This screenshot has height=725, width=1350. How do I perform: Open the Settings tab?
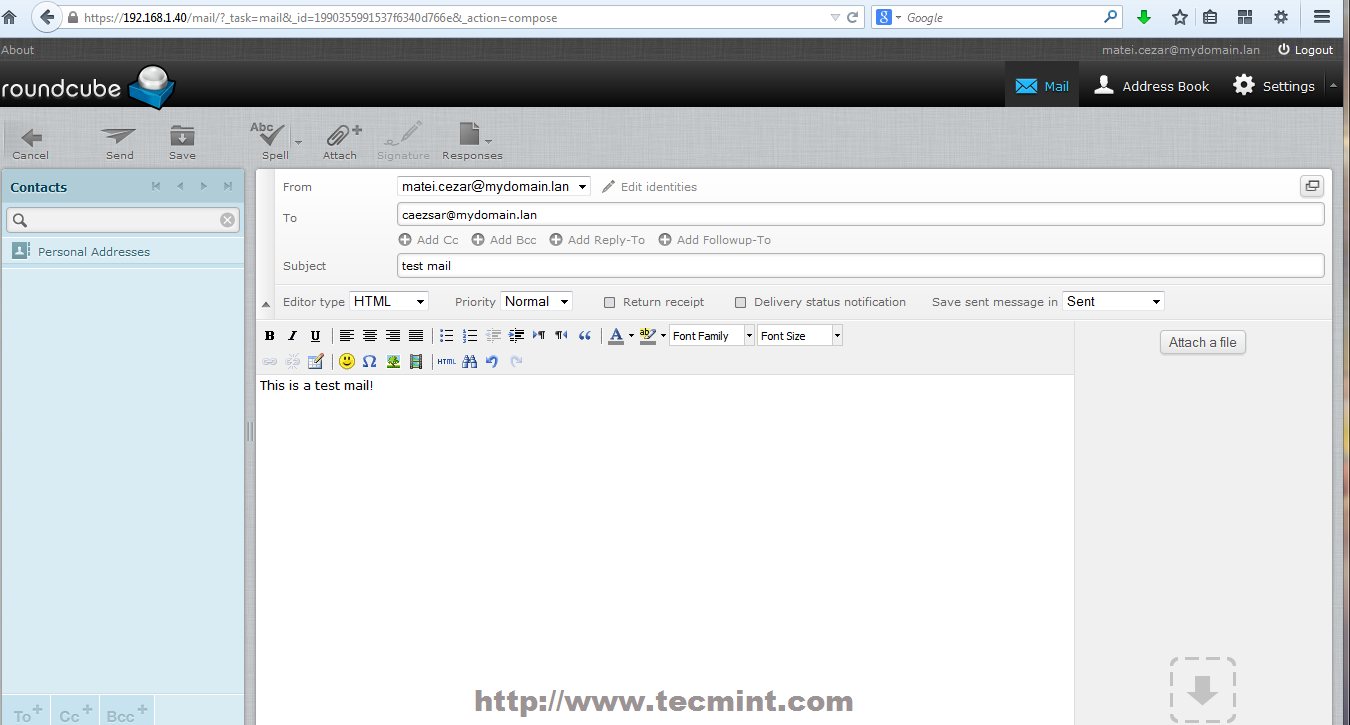[1274, 86]
